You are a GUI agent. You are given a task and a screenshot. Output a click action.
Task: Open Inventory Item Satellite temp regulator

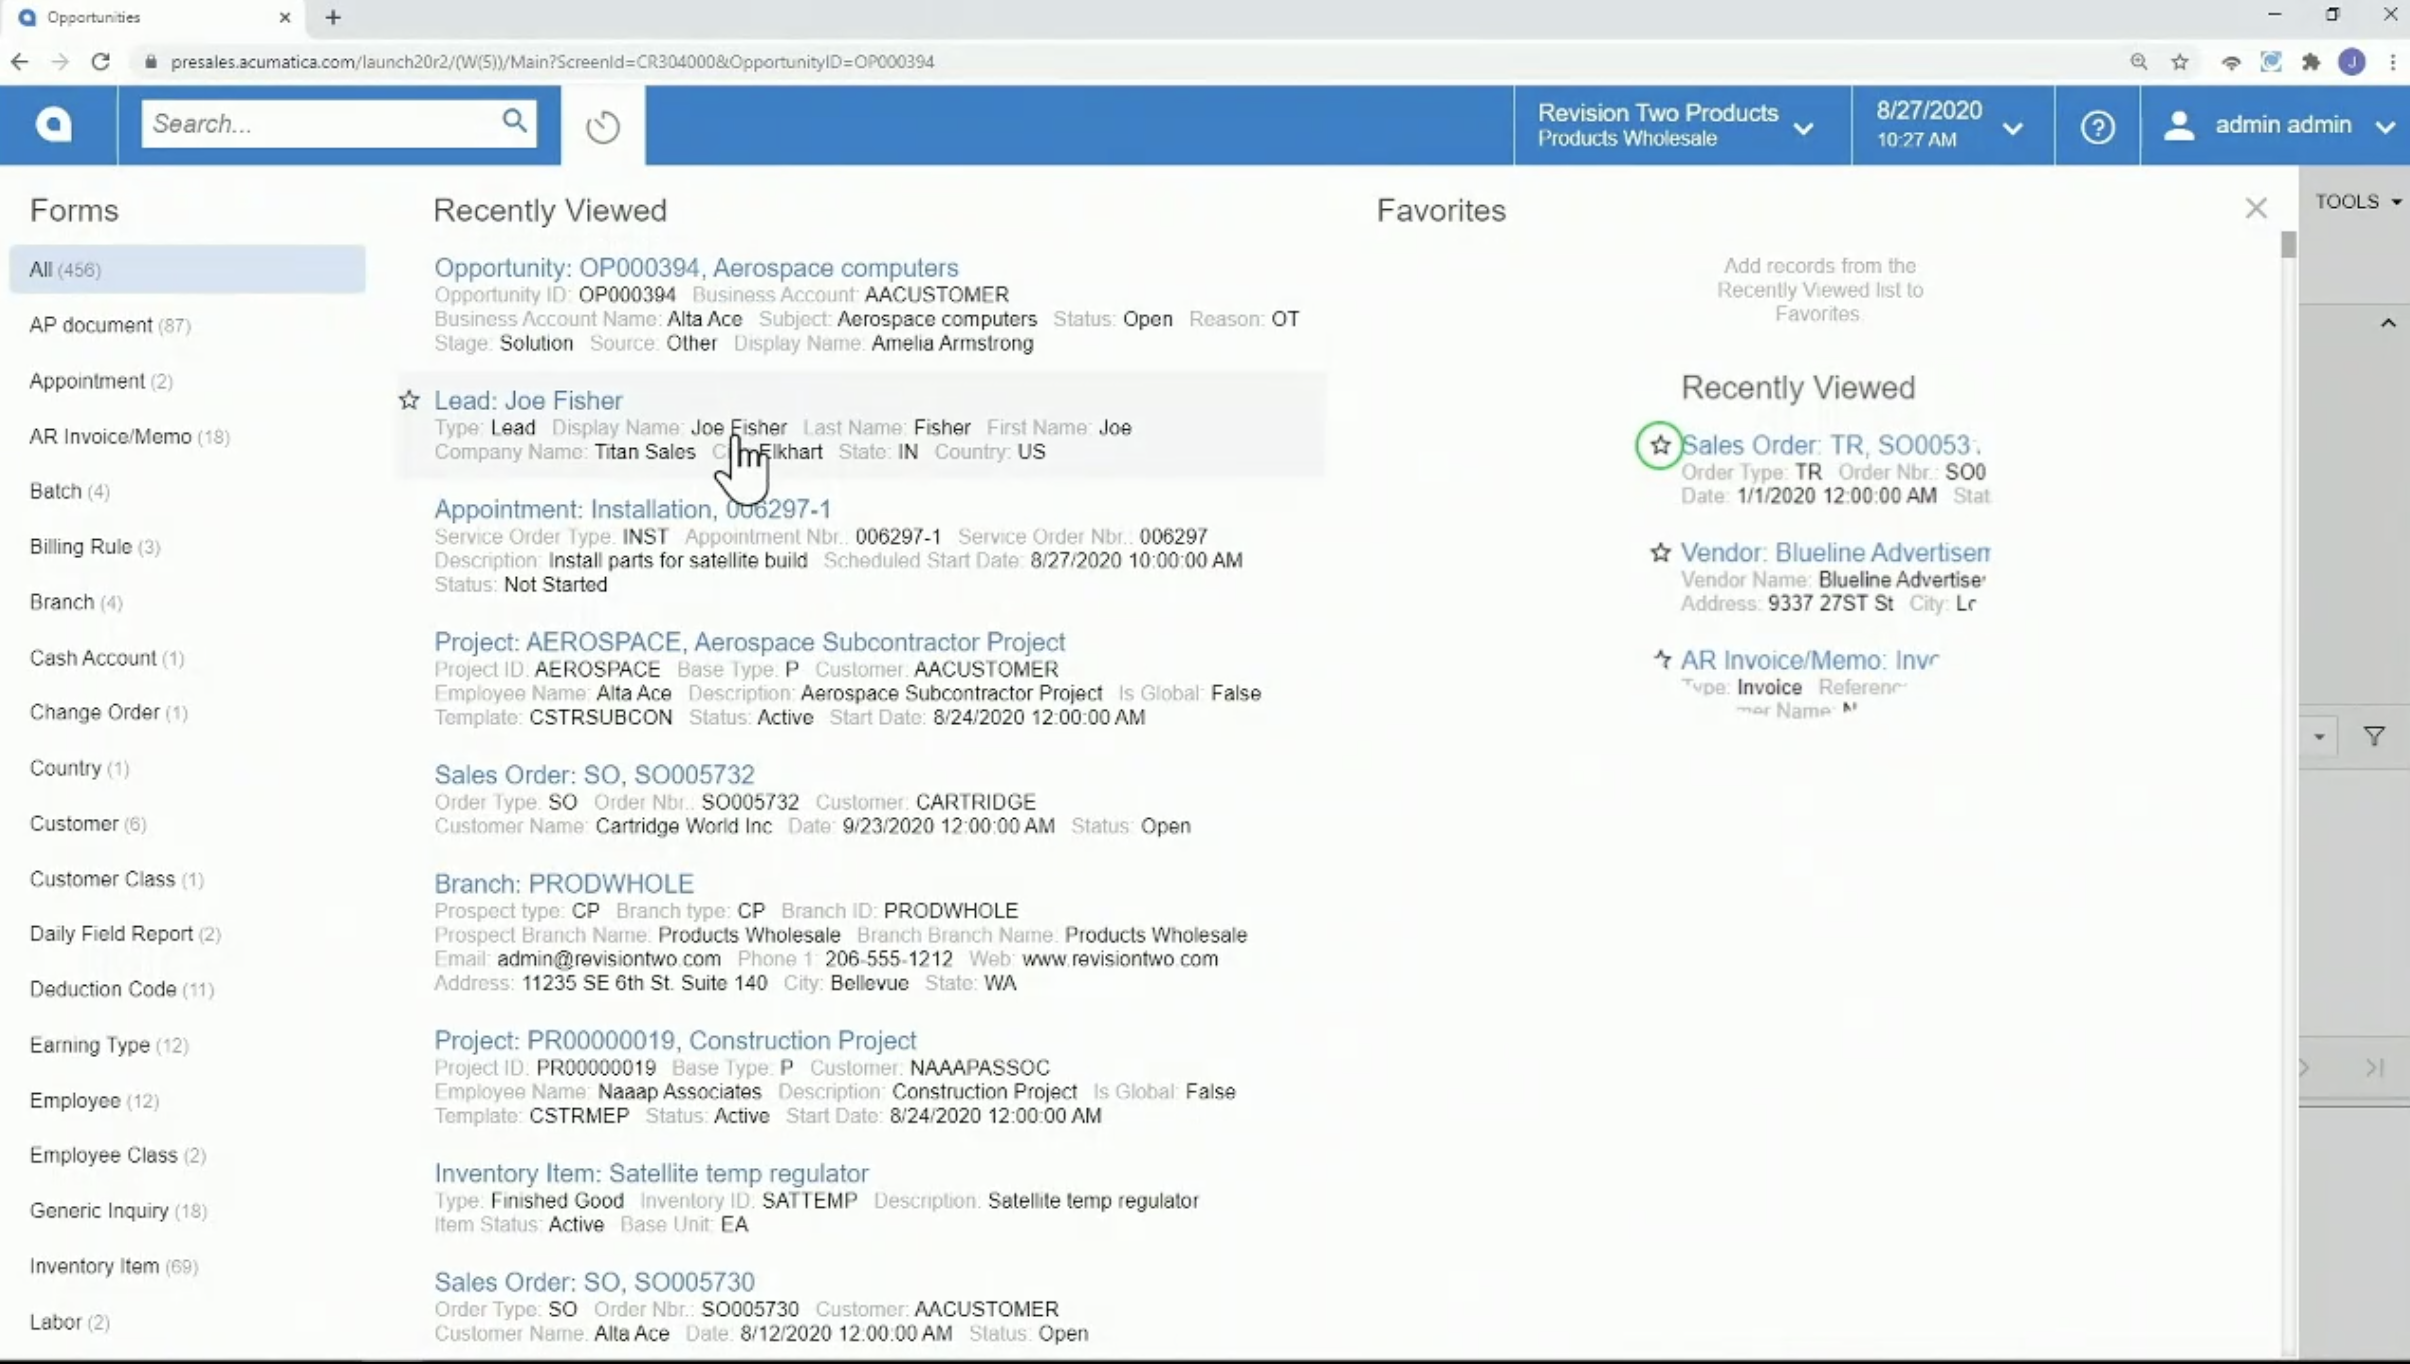pos(651,1173)
